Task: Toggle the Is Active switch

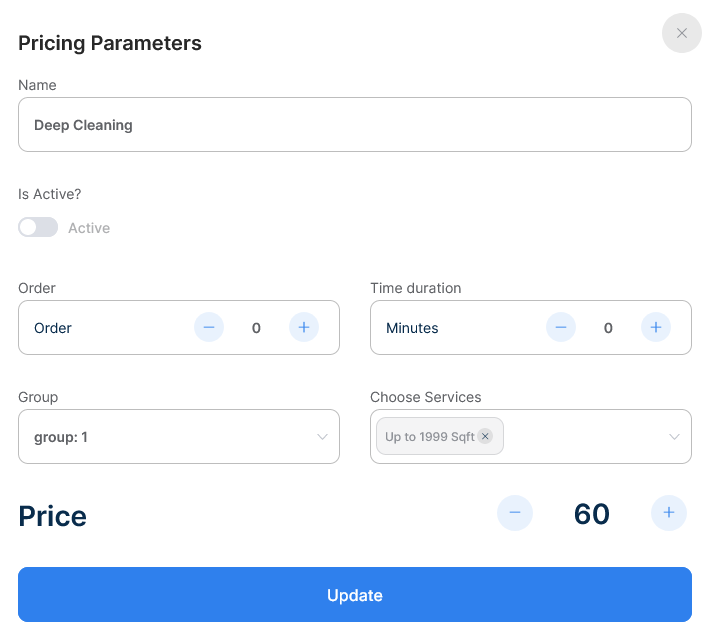Action: click(x=38, y=228)
